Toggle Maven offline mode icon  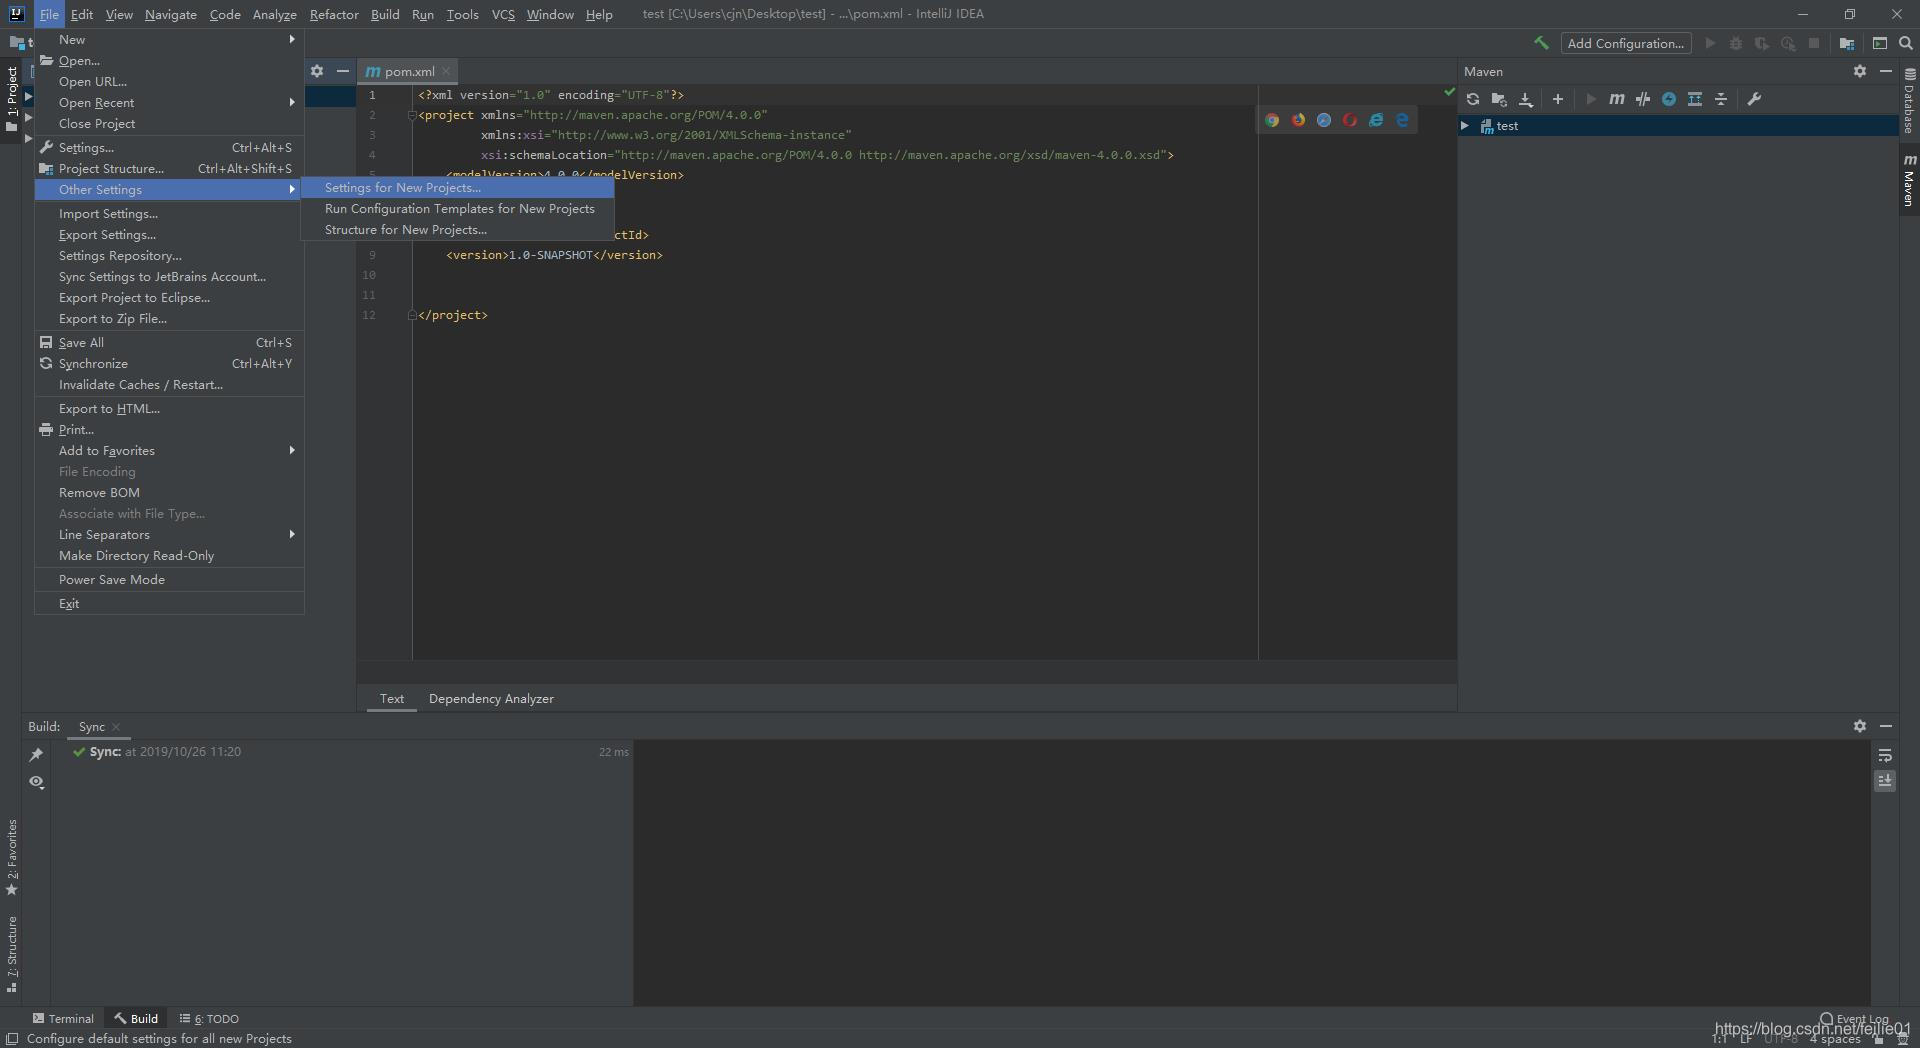click(x=1643, y=99)
